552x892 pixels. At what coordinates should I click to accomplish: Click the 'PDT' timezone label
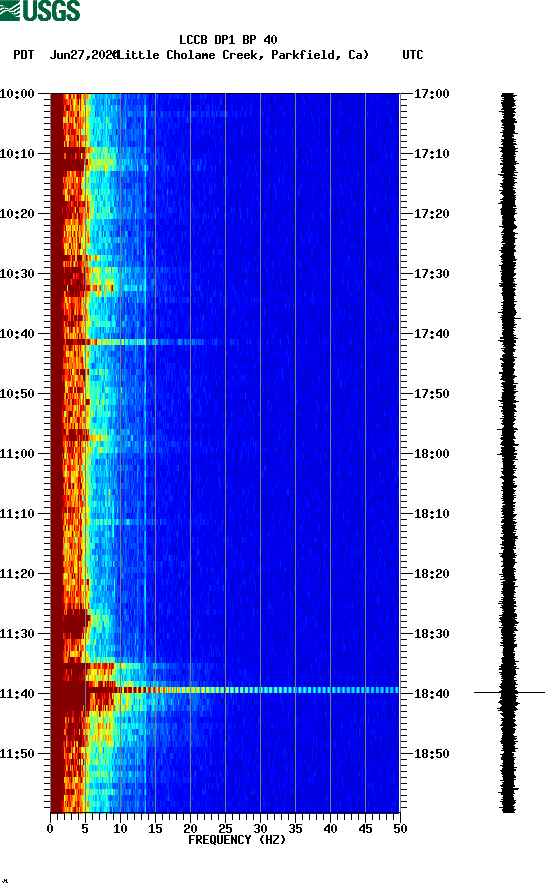[23, 55]
